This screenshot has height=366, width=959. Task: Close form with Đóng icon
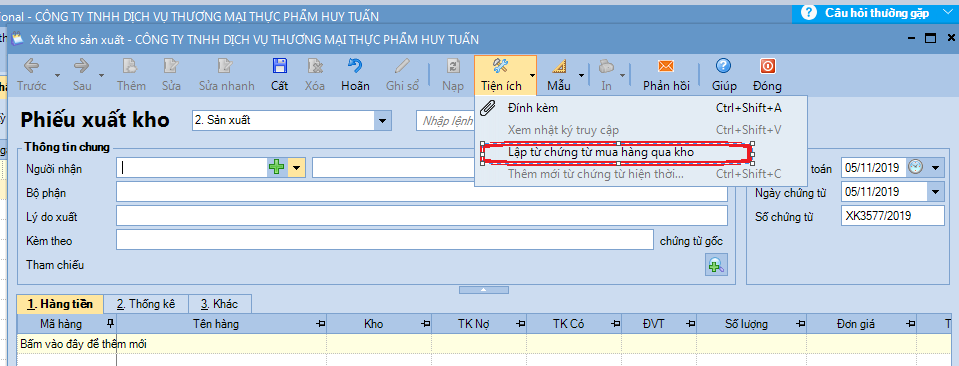[767, 65]
